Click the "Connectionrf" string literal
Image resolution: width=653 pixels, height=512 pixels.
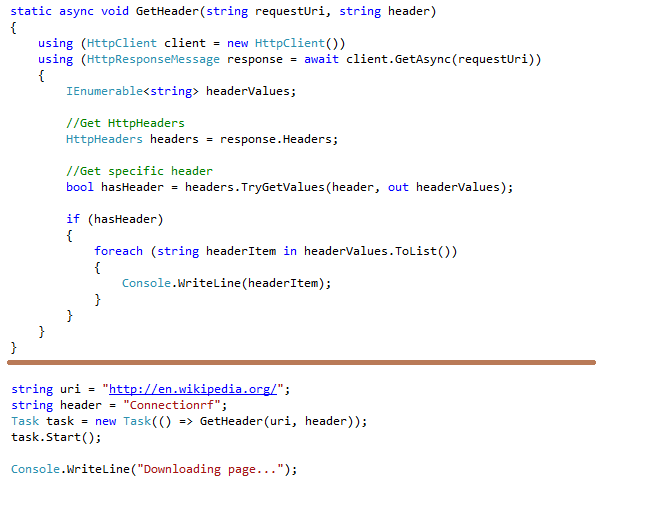[172, 405]
